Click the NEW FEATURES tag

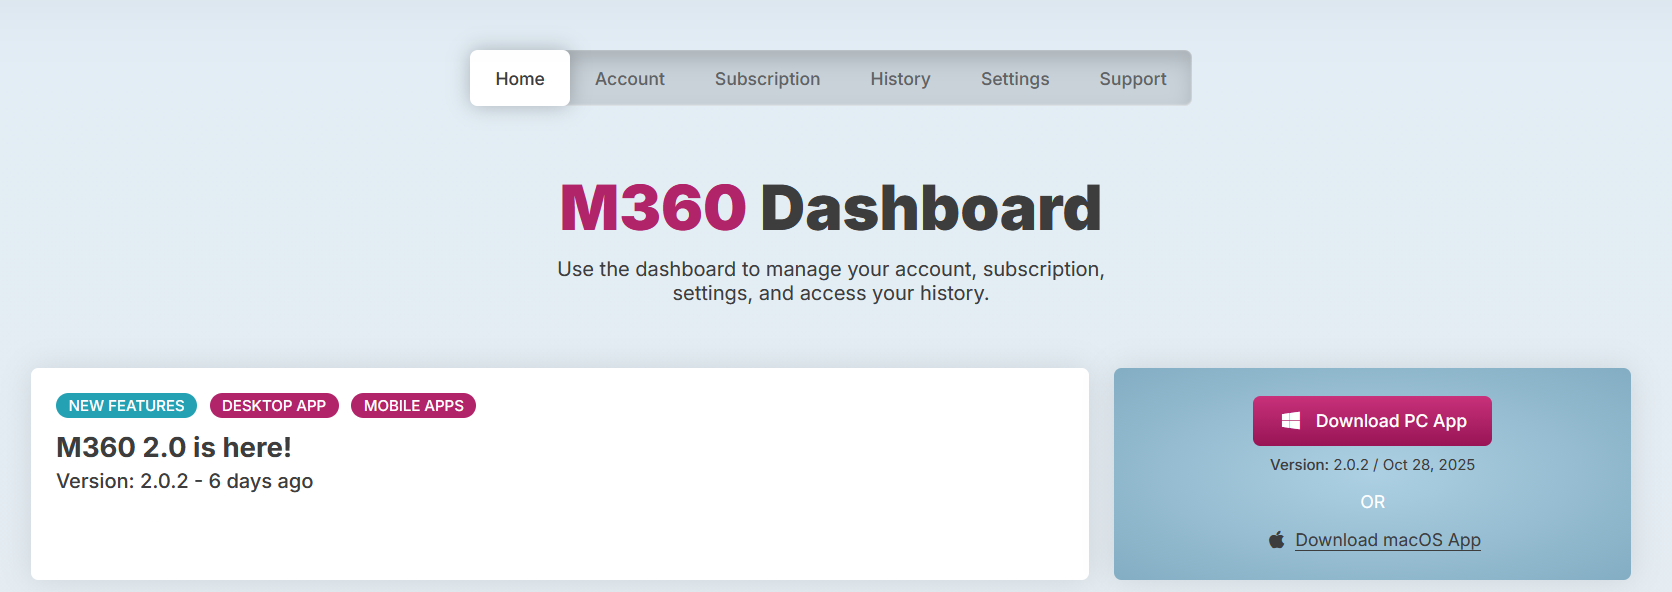(126, 406)
